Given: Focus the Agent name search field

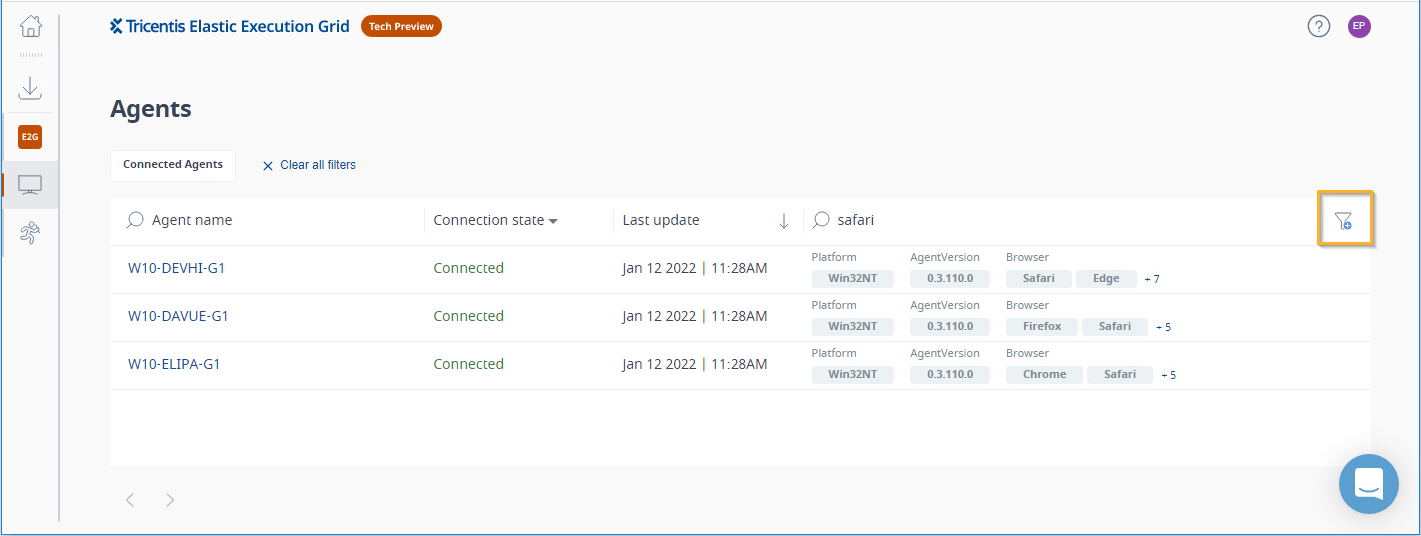Looking at the screenshot, I should (x=268, y=220).
